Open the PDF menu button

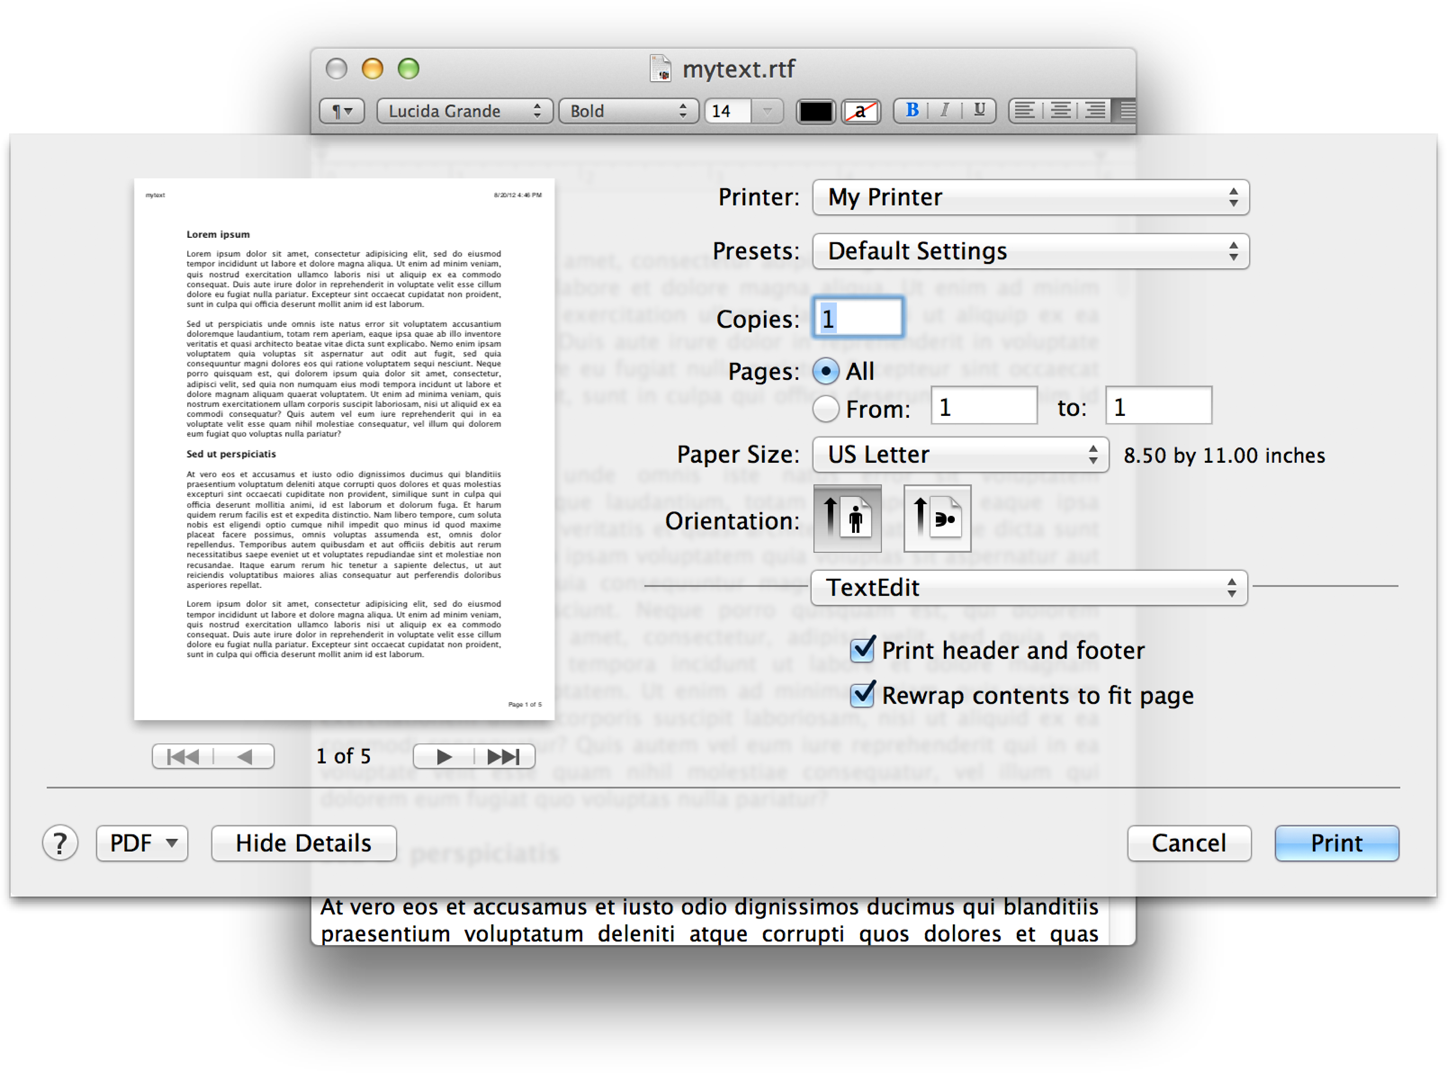(x=142, y=844)
